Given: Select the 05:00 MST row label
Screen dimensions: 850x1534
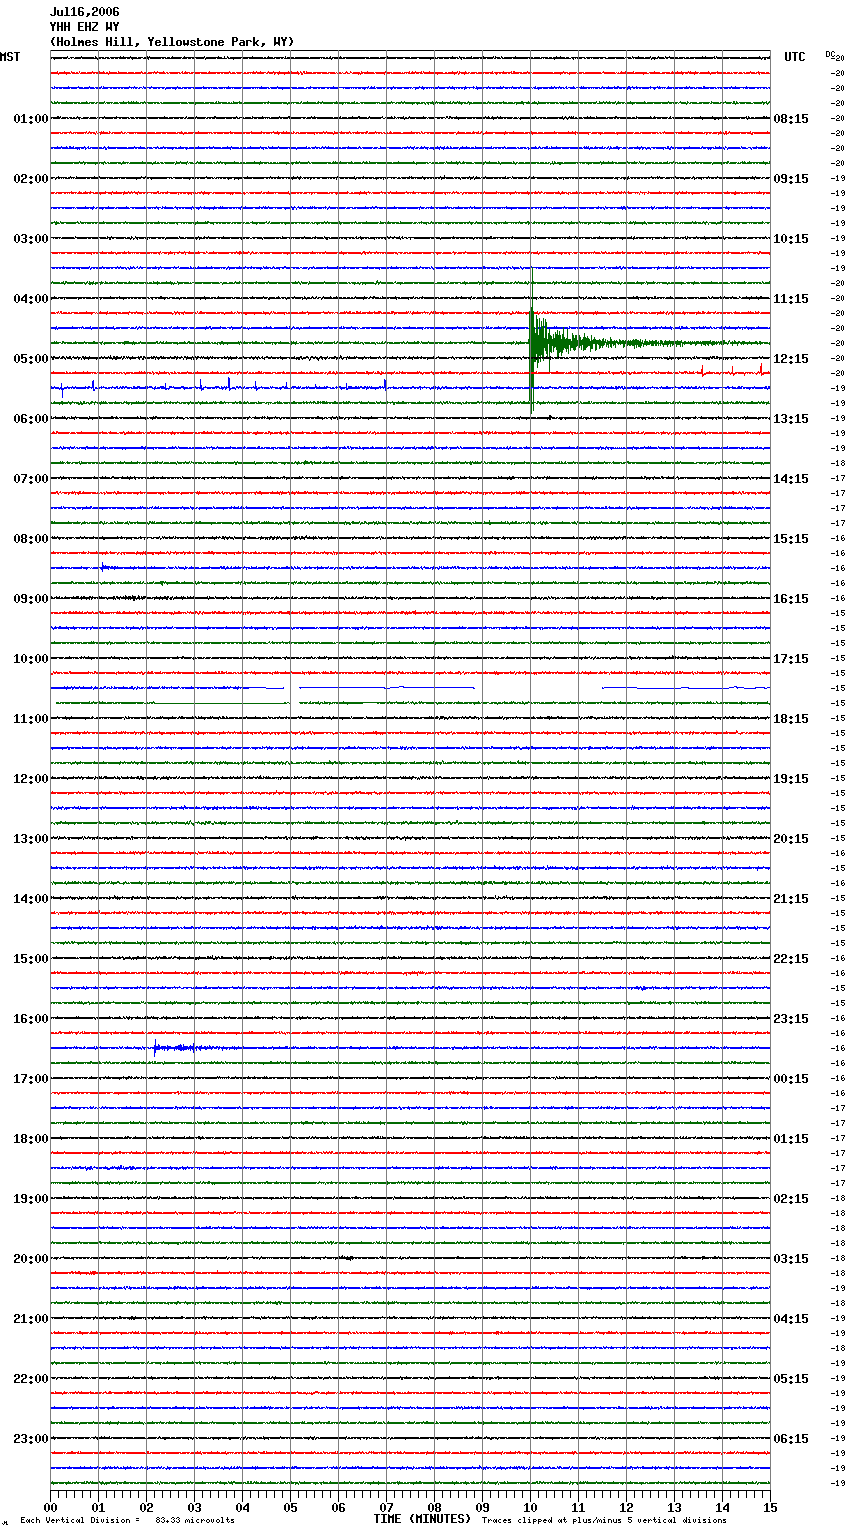Looking at the screenshot, I should [x=31, y=359].
